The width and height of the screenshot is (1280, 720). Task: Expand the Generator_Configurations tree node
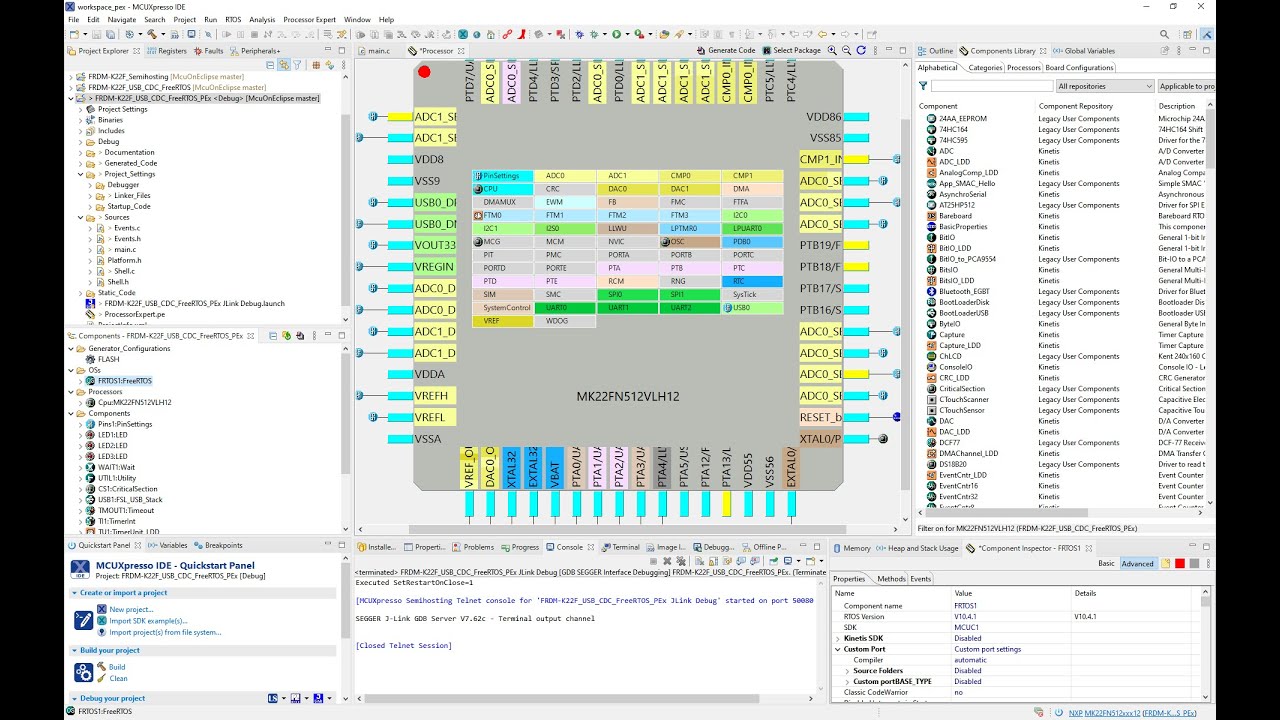pos(72,349)
